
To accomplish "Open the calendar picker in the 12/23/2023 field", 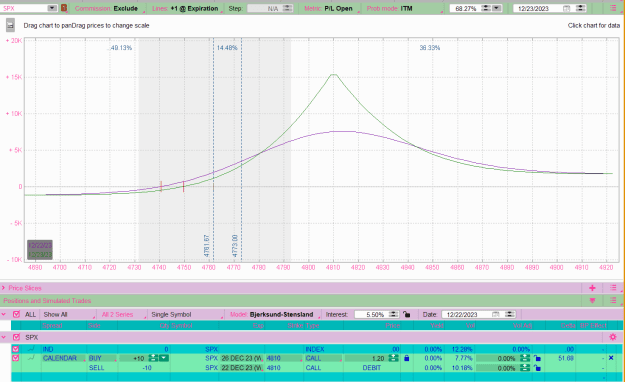I will [x=566, y=8].
